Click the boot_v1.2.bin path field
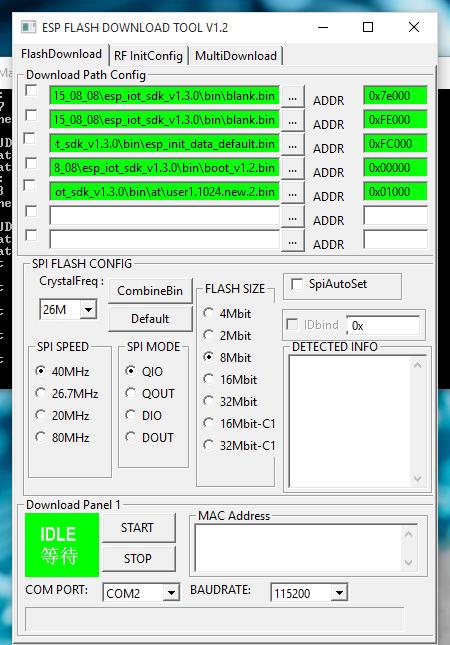The width and height of the screenshot is (450, 645). point(165,167)
